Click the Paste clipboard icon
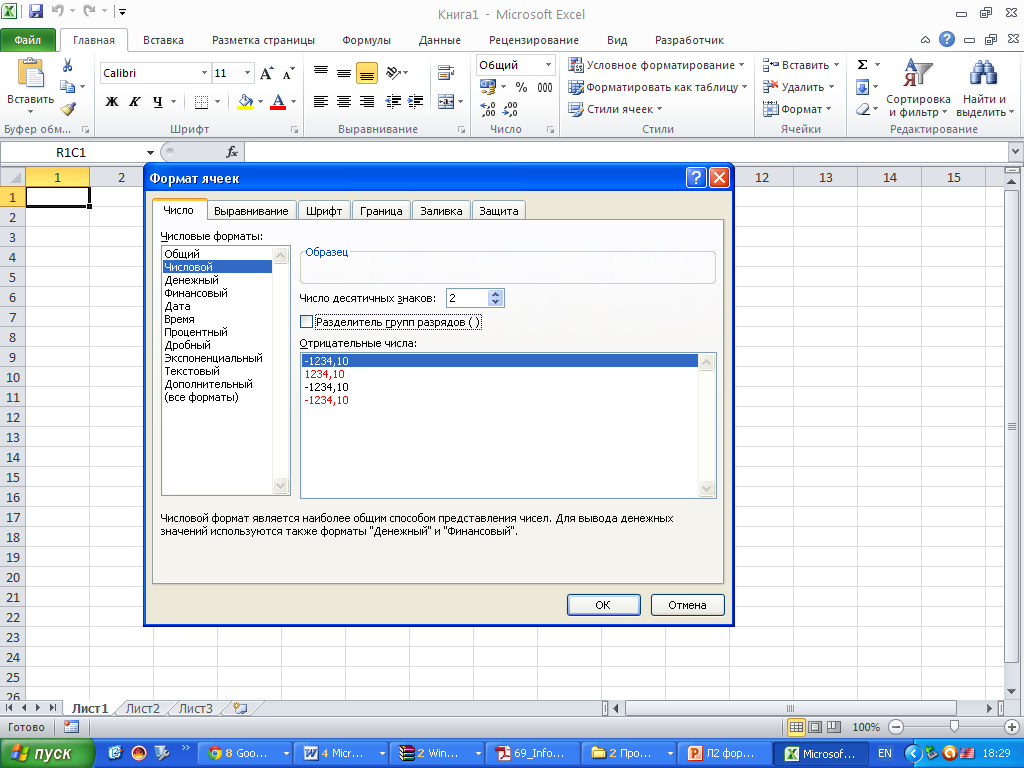Screen dimensions: 1024x768 pos(30,73)
